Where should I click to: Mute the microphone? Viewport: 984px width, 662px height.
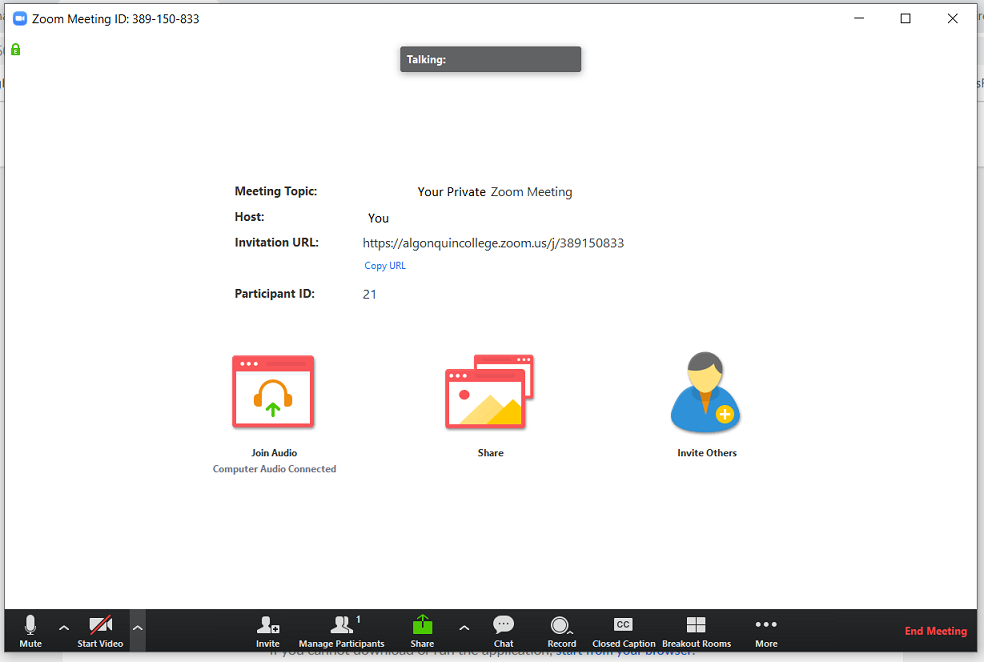pos(30,628)
